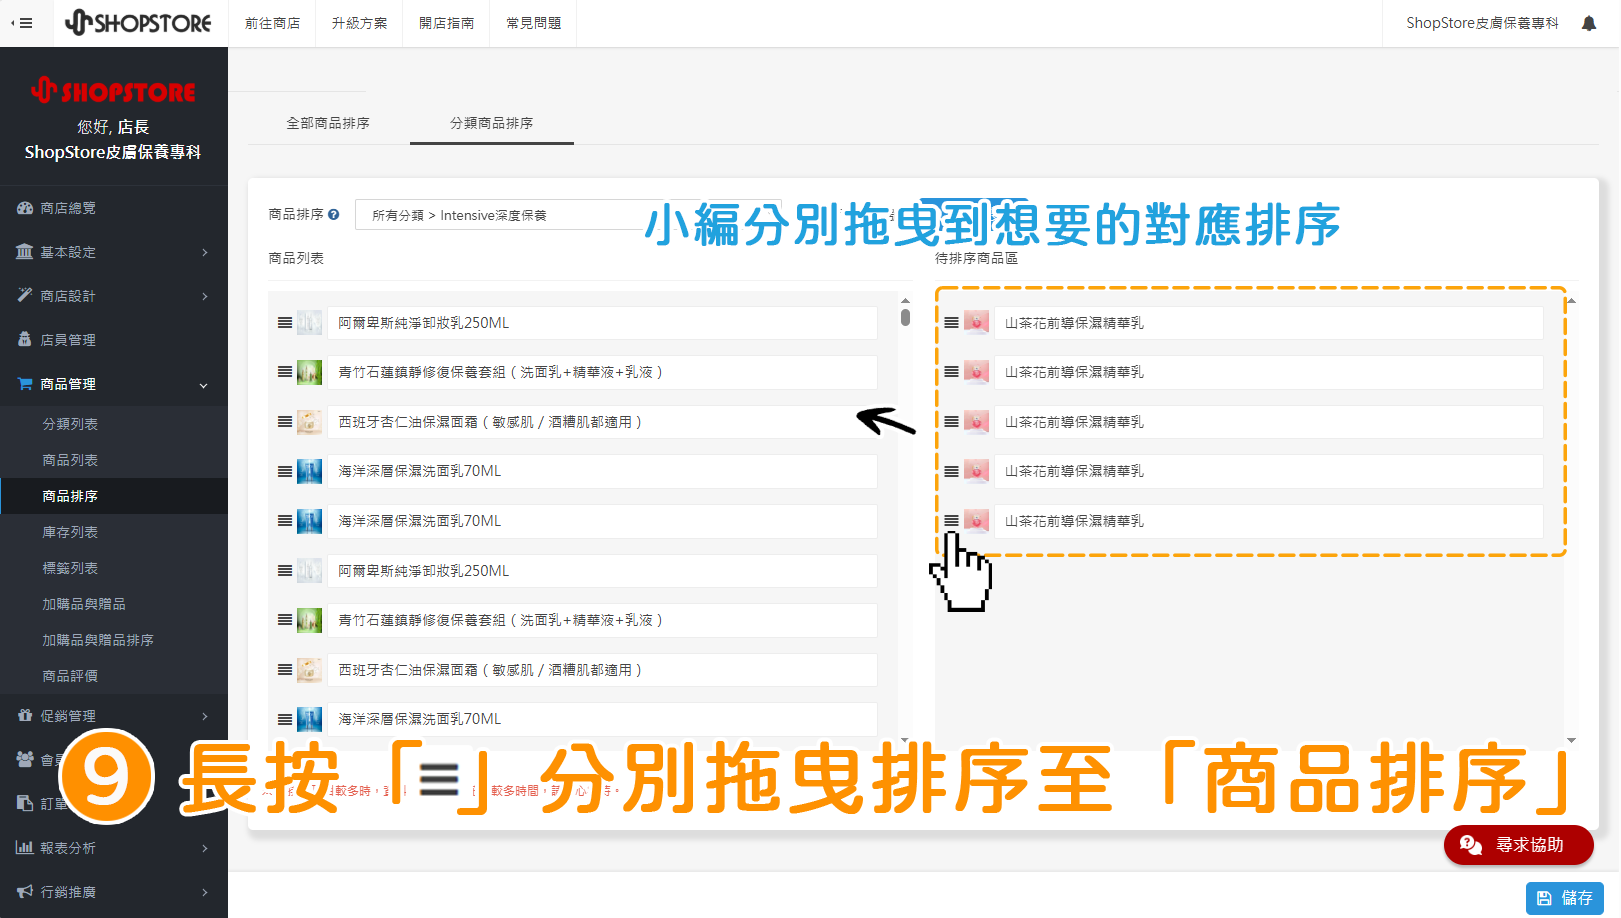Click thumbnail of first 山茶花前導保濕精華乳 product
This screenshot has width=1621, height=918.
(x=977, y=323)
